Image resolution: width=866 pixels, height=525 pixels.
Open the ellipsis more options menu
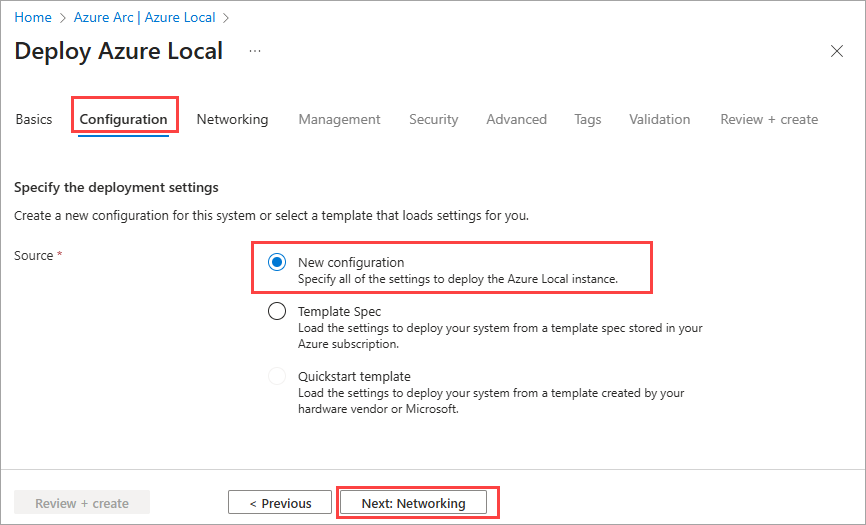(x=255, y=50)
